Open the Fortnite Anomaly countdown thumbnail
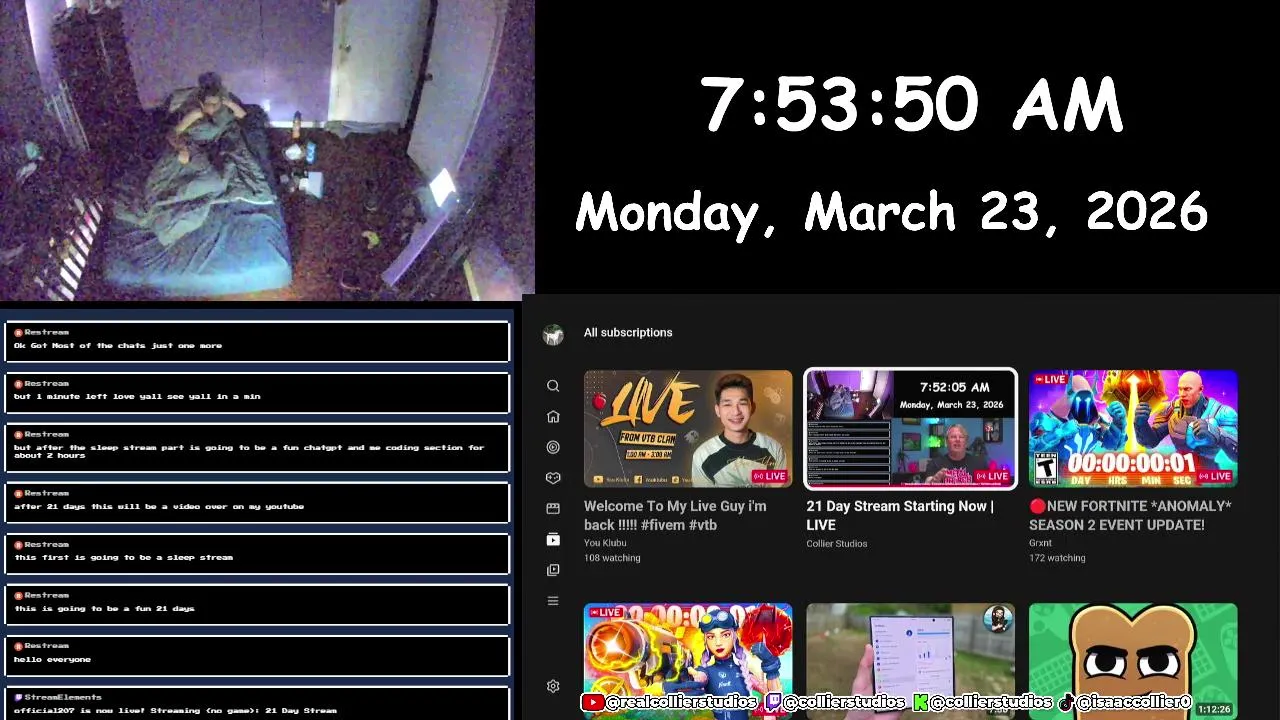Screen dimensions: 1280x720 1133,429
